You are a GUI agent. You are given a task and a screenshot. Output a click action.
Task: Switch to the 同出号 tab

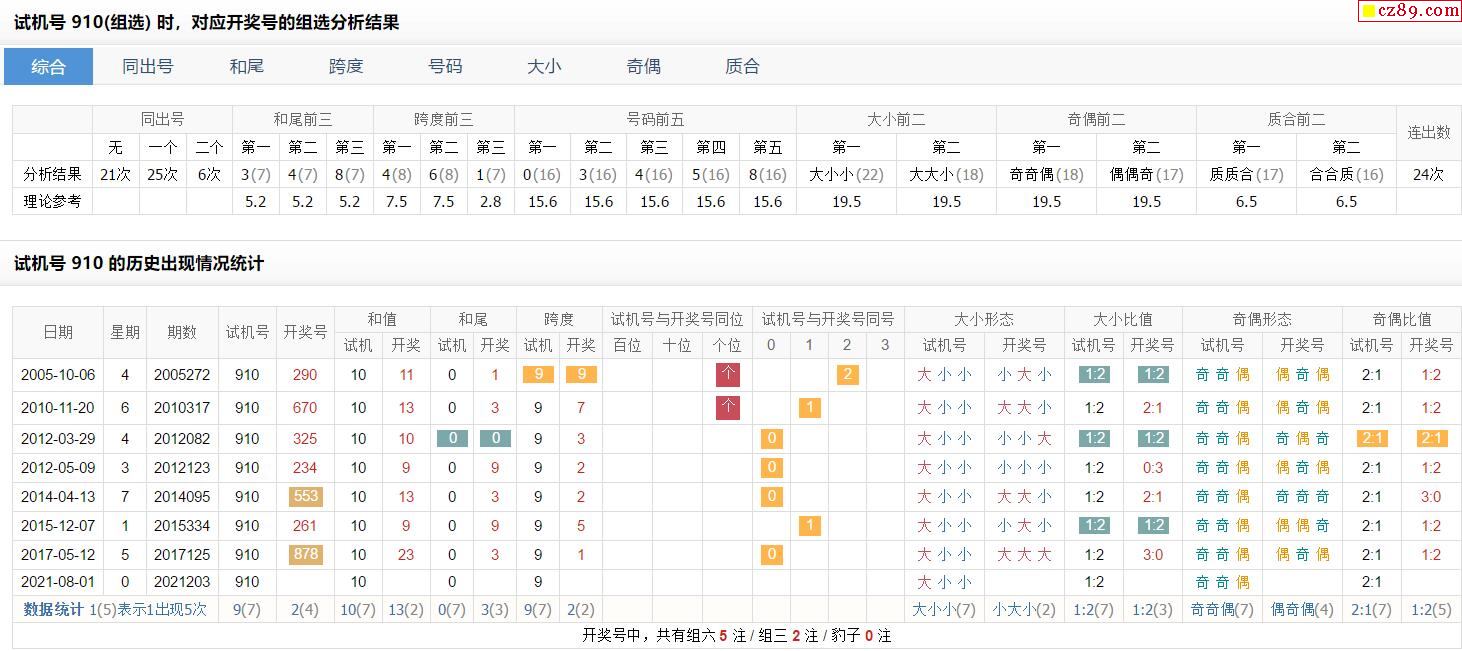point(148,67)
